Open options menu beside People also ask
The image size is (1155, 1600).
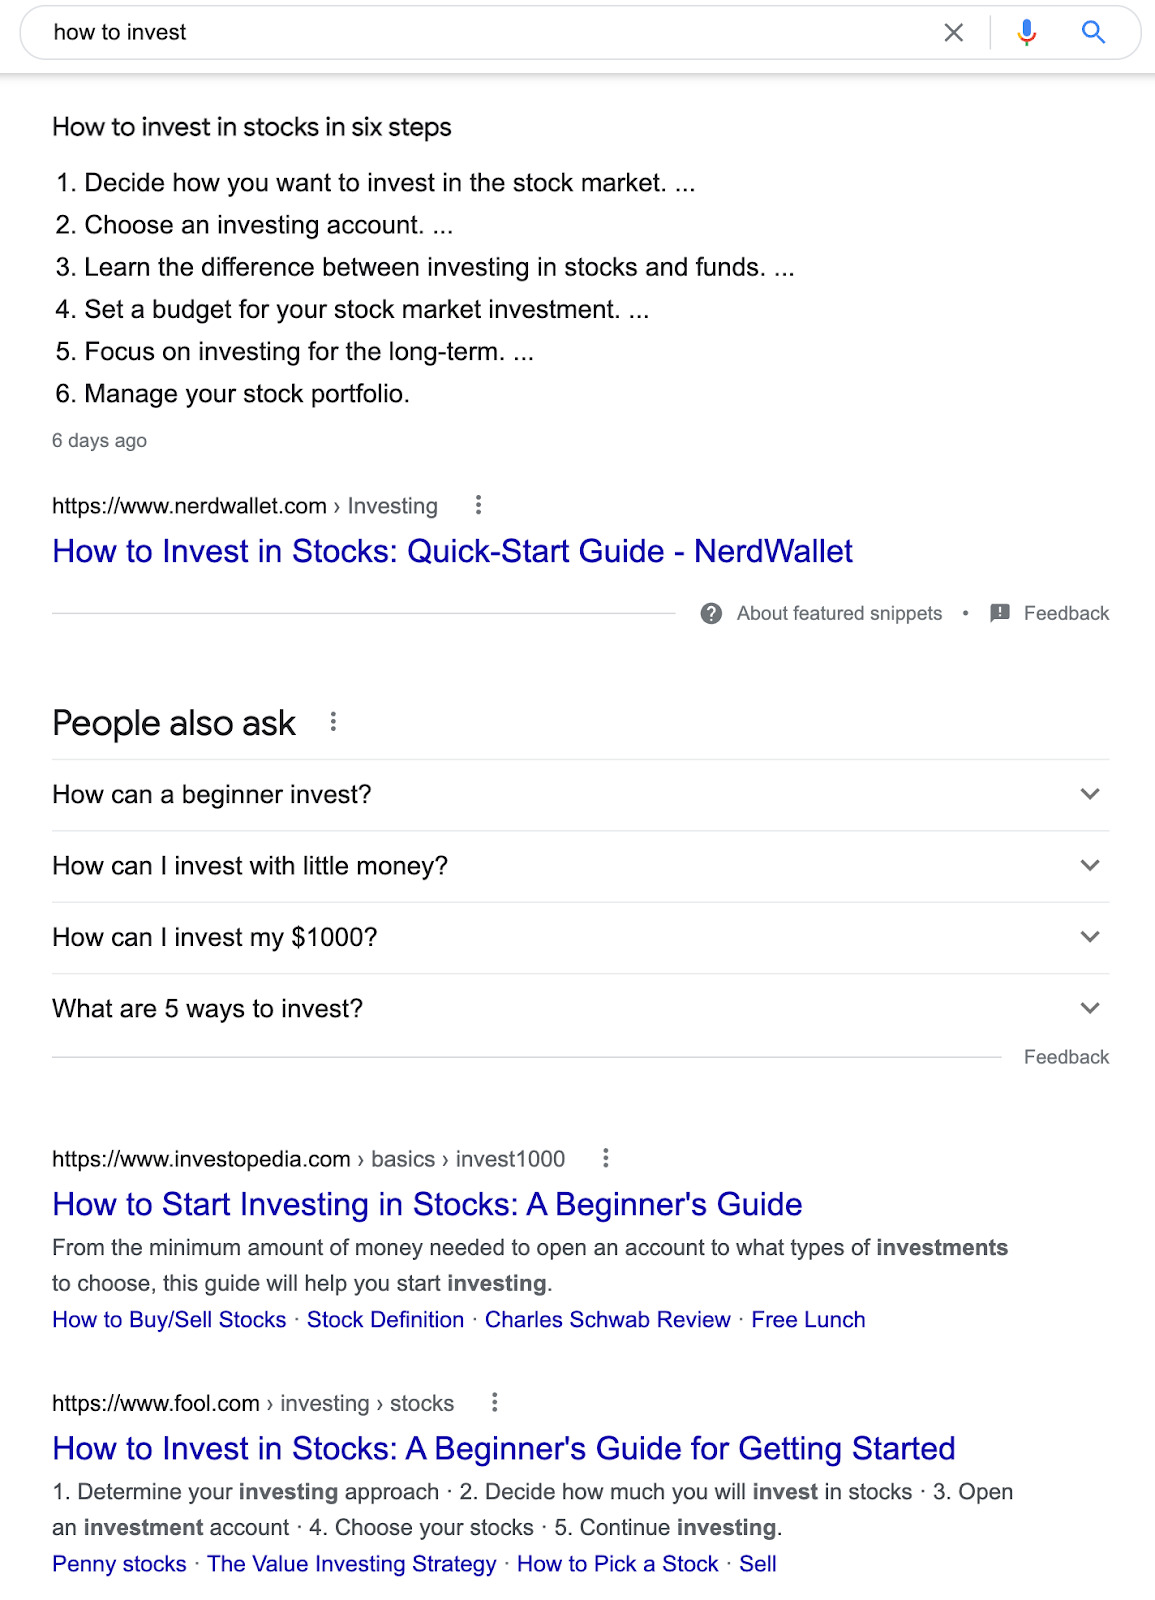coord(333,722)
